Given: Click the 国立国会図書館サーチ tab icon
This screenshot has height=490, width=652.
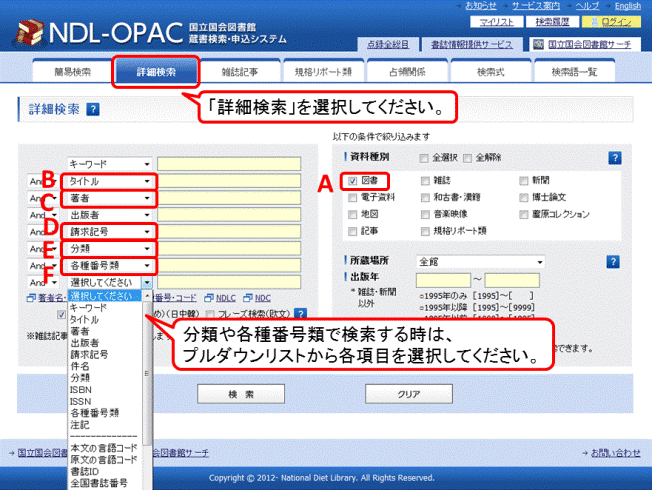Looking at the screenshot, I should tap(538, 45).
